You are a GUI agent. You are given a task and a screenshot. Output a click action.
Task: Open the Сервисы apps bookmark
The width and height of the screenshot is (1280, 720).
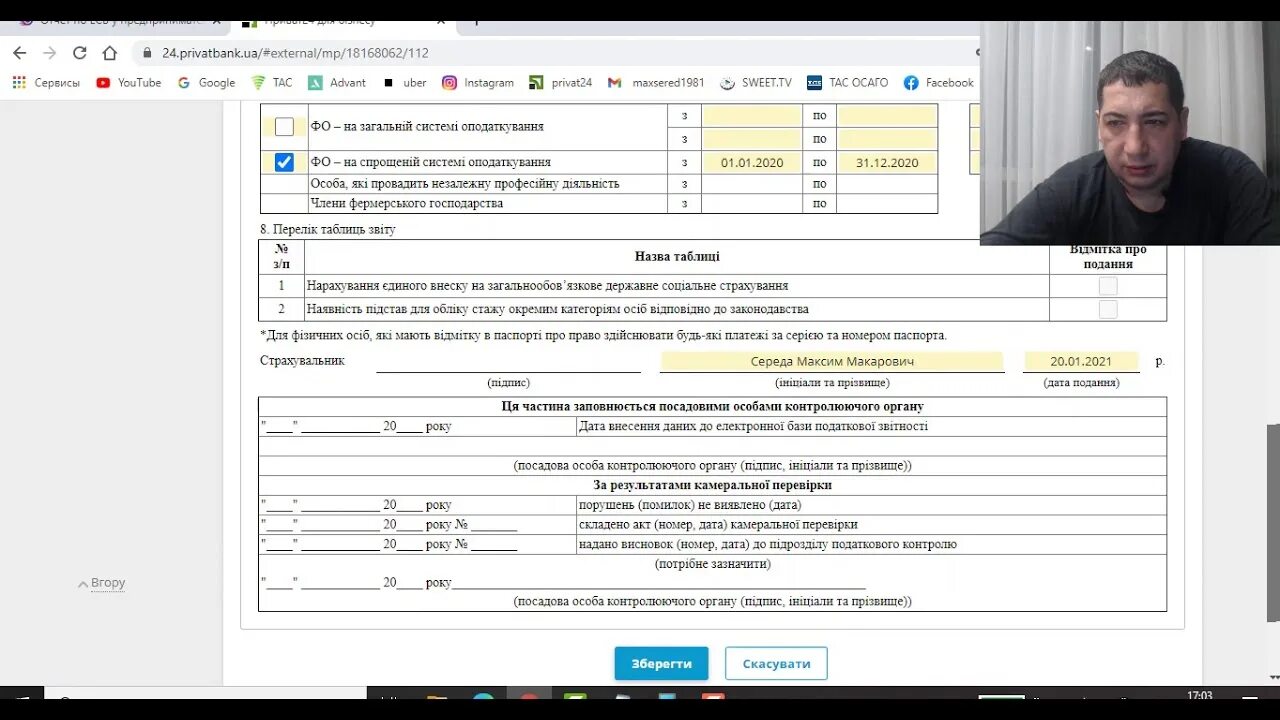click(46, 83)
